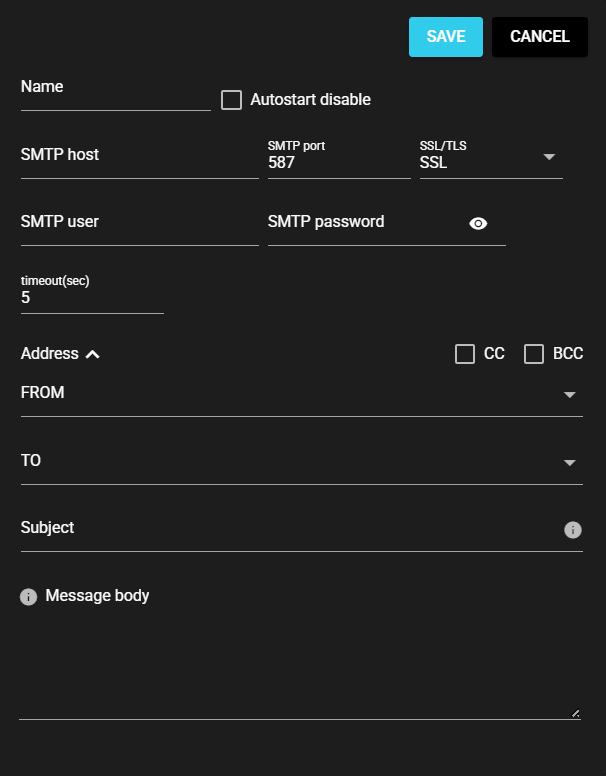Click the Subject info icon
This screenshot has width=606, height=776.
tap(573, 530)
